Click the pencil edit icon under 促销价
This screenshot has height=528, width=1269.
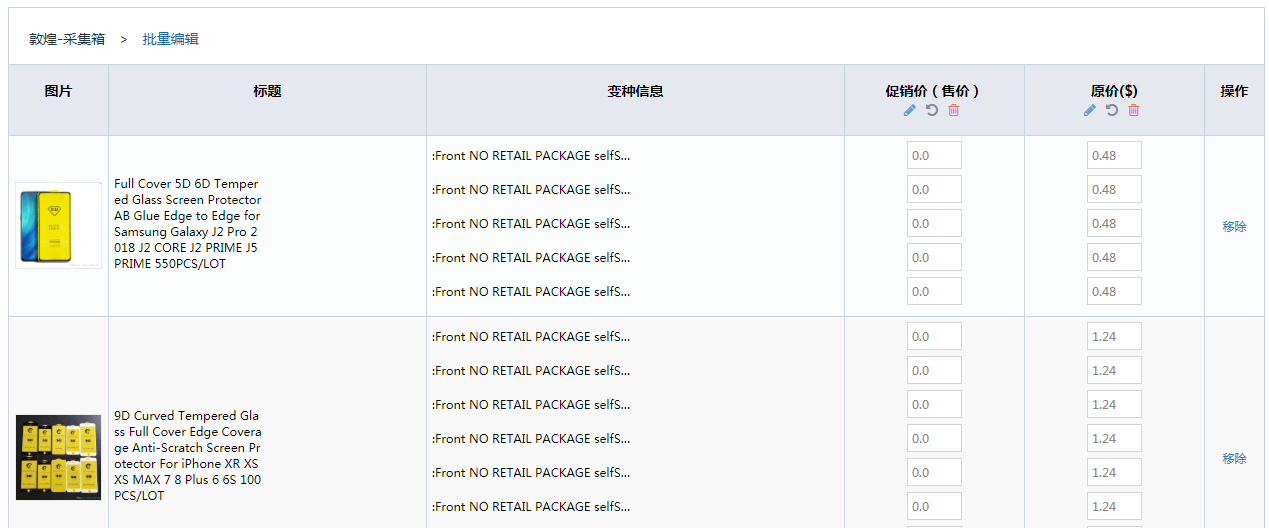pyautogui.click(x=910, y=110)
